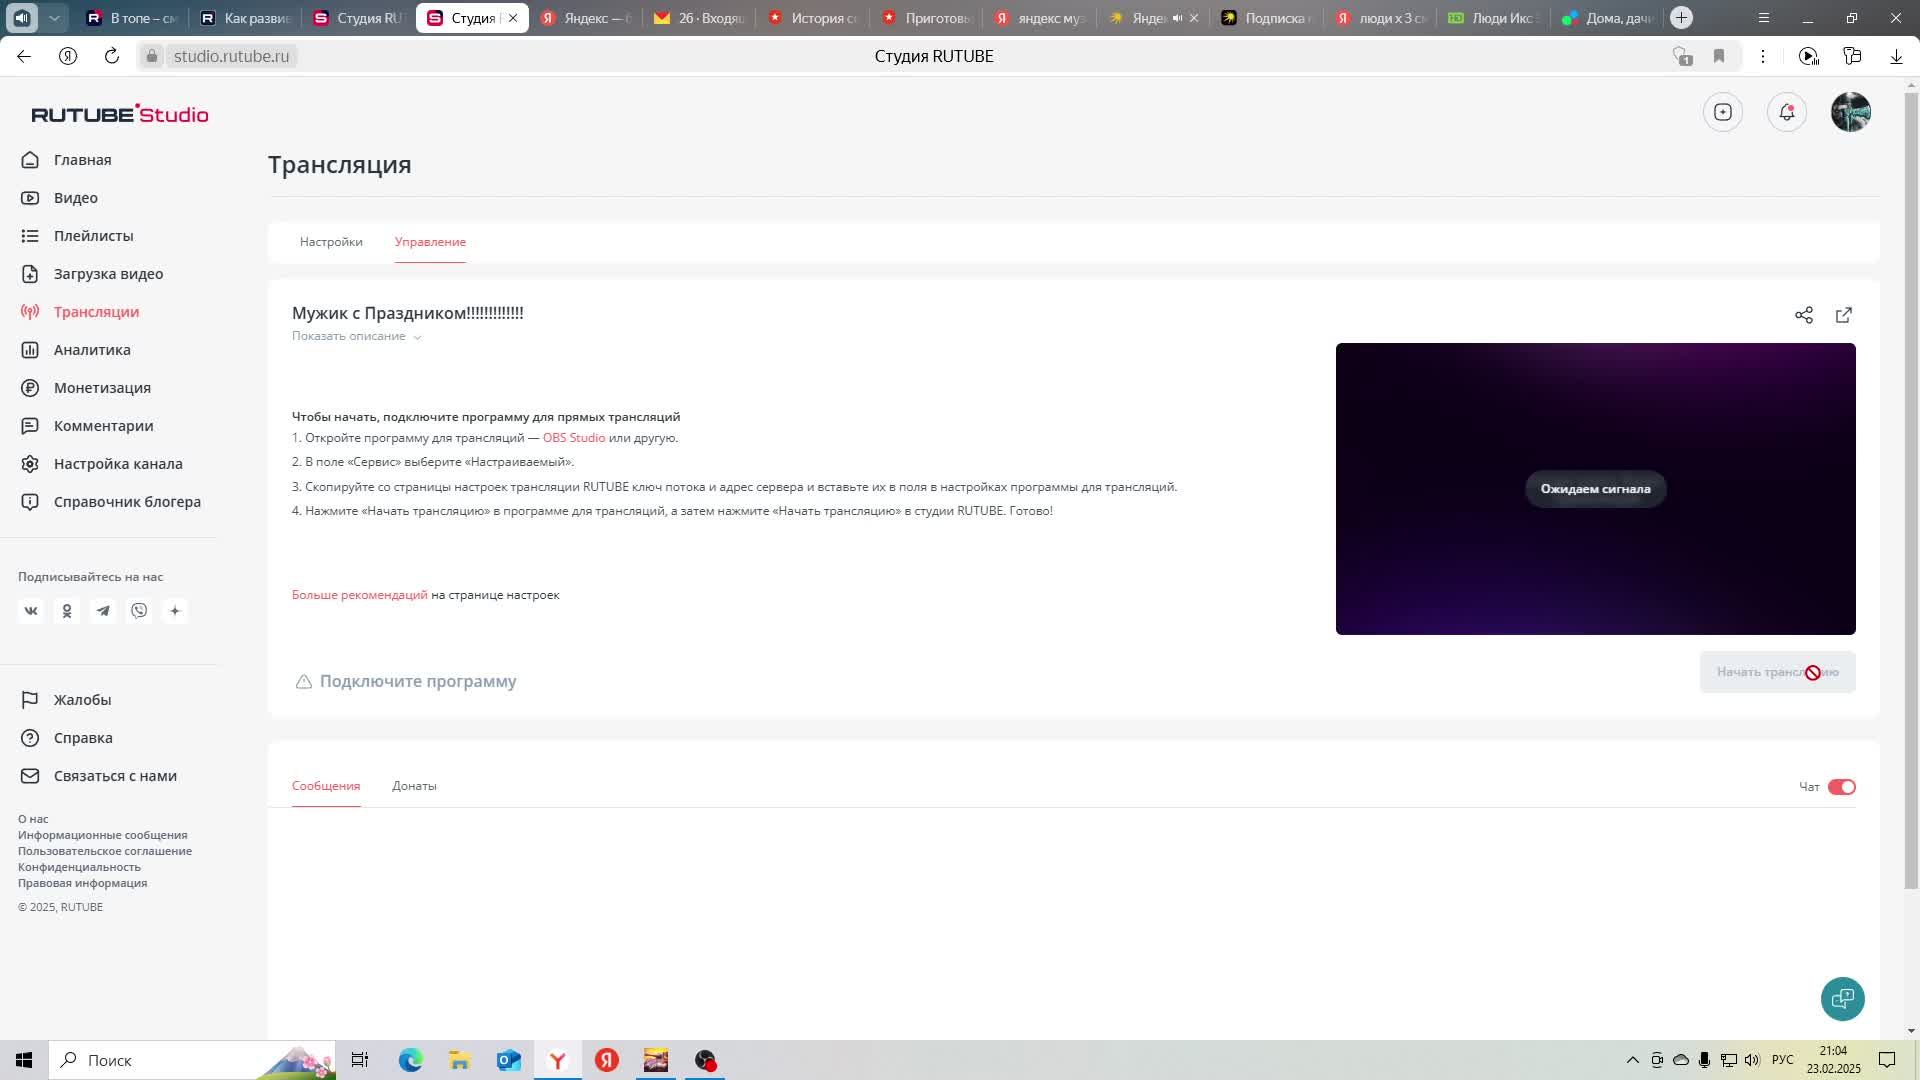Open Пользовательское соглашение footer link

105,851
